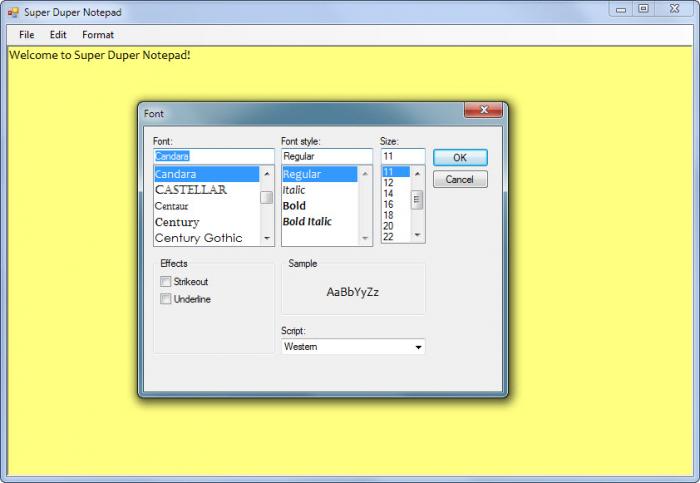Confirm font with OK button

pos(460,158)
